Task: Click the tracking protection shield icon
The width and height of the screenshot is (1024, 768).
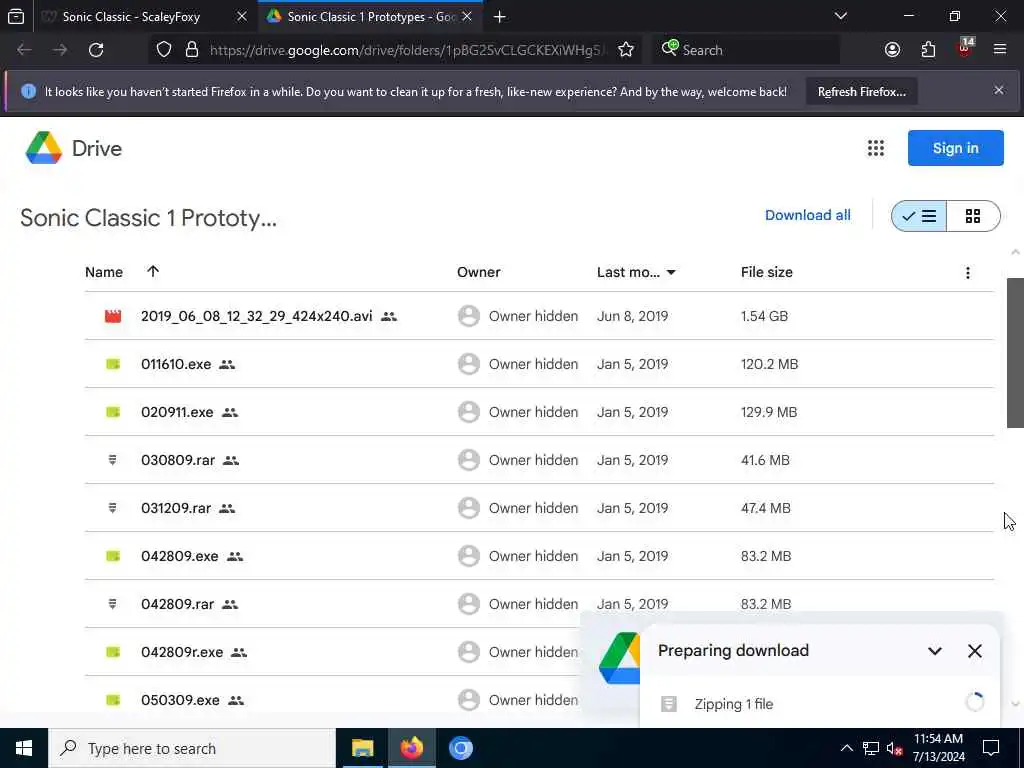Action: pos(164,50)
